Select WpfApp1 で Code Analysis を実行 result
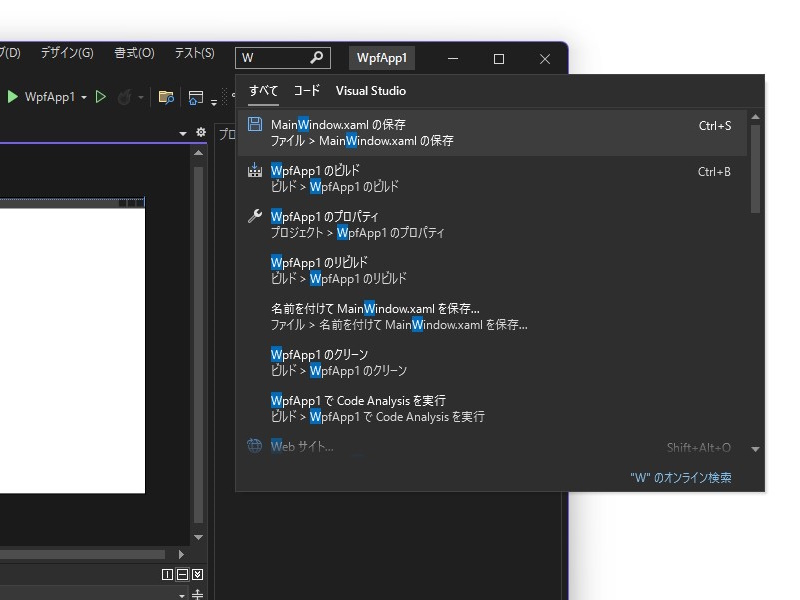 coord(492,408)
